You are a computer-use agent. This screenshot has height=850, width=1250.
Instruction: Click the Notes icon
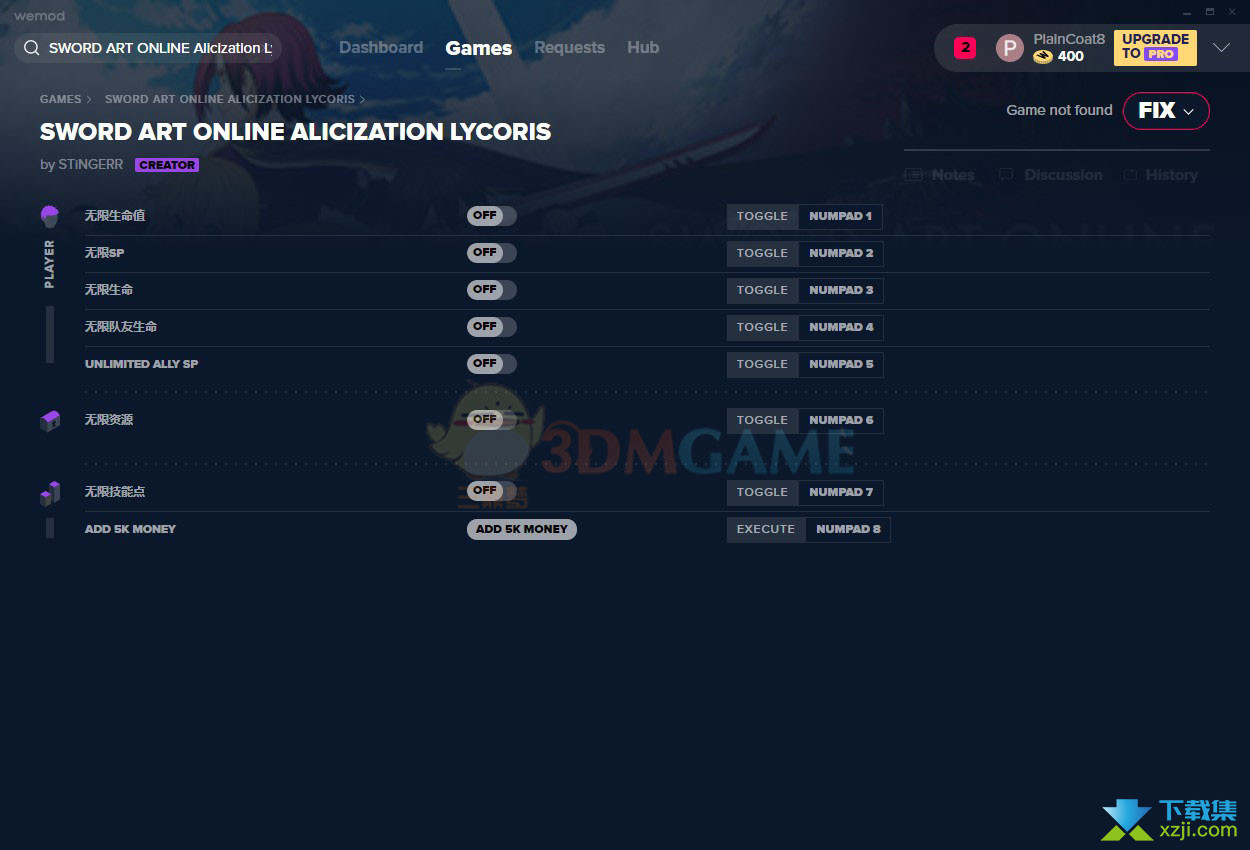(913, 175)
